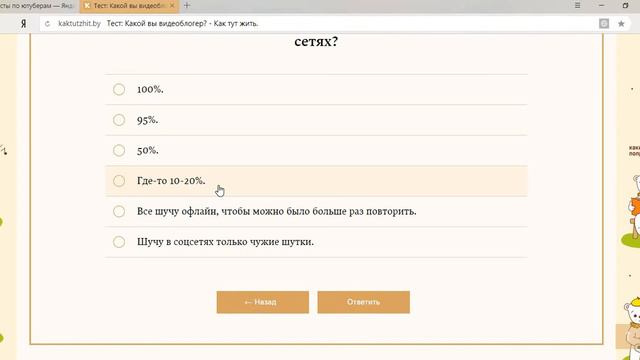Viewport: 640px width, 360px height.
Task: Click the answer text 'Где-то 10-20%.'
Action: coord(171,181)
